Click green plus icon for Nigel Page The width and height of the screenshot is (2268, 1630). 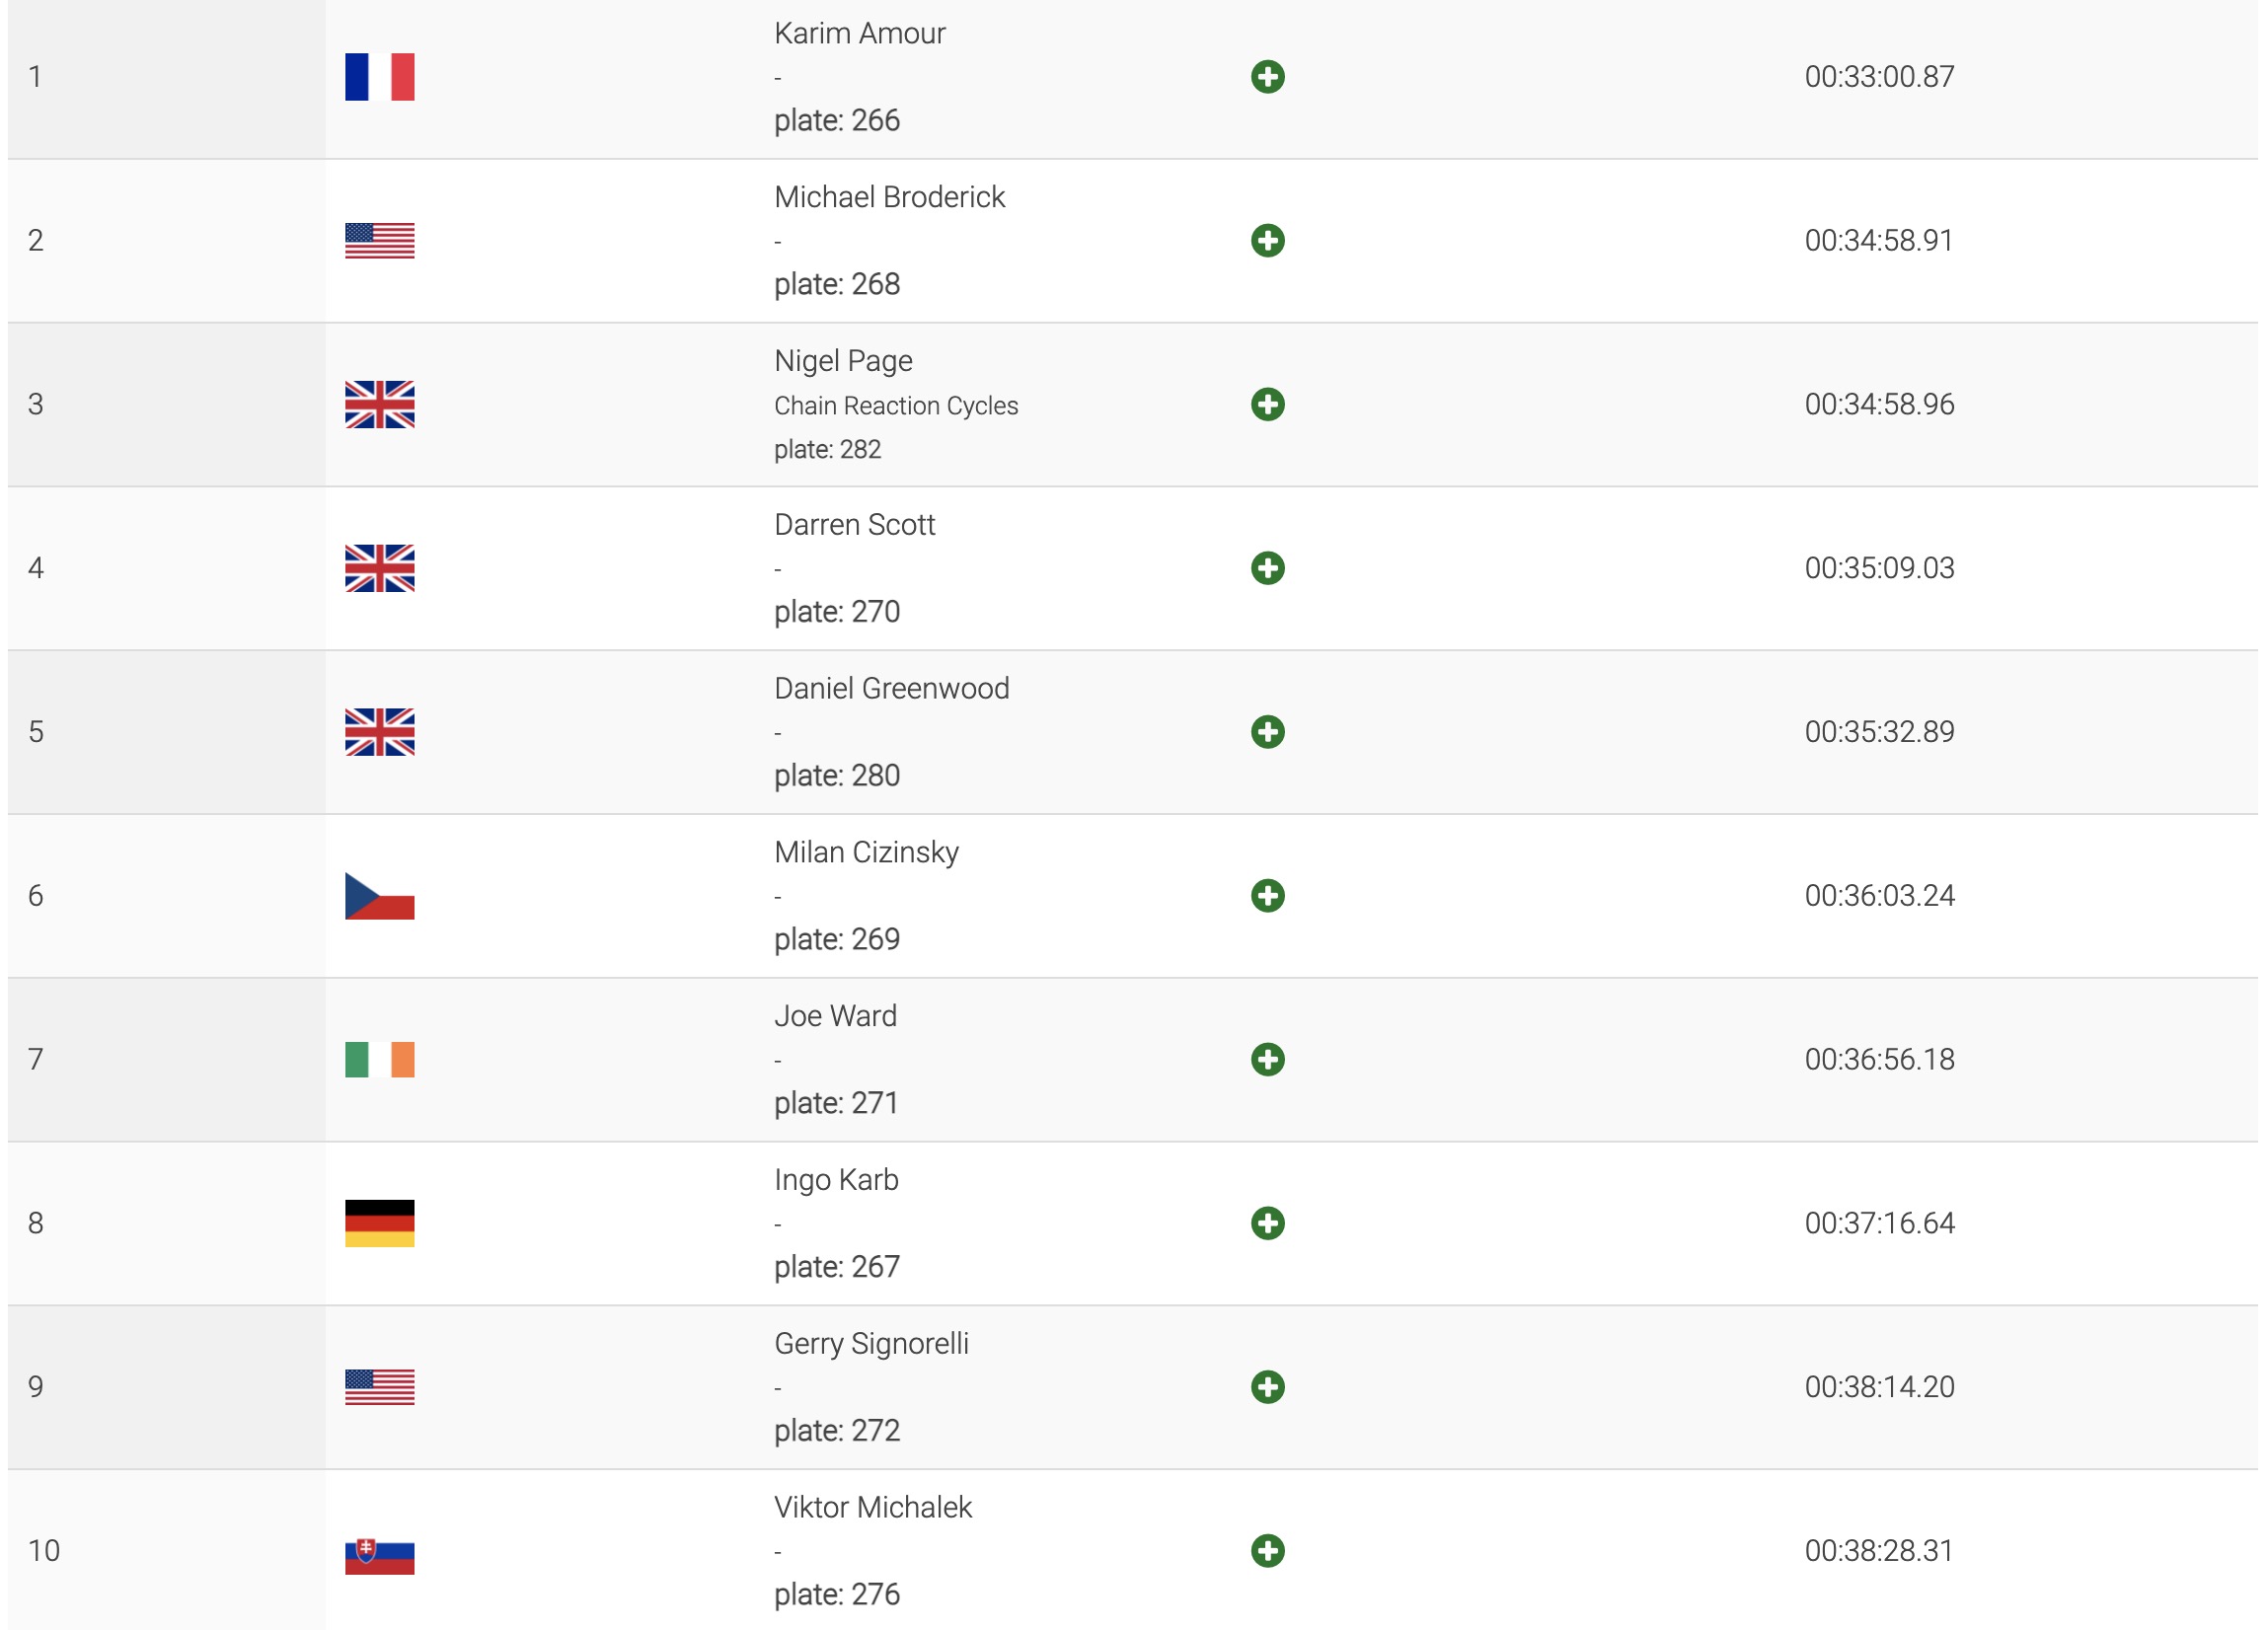click(1267, 404)
